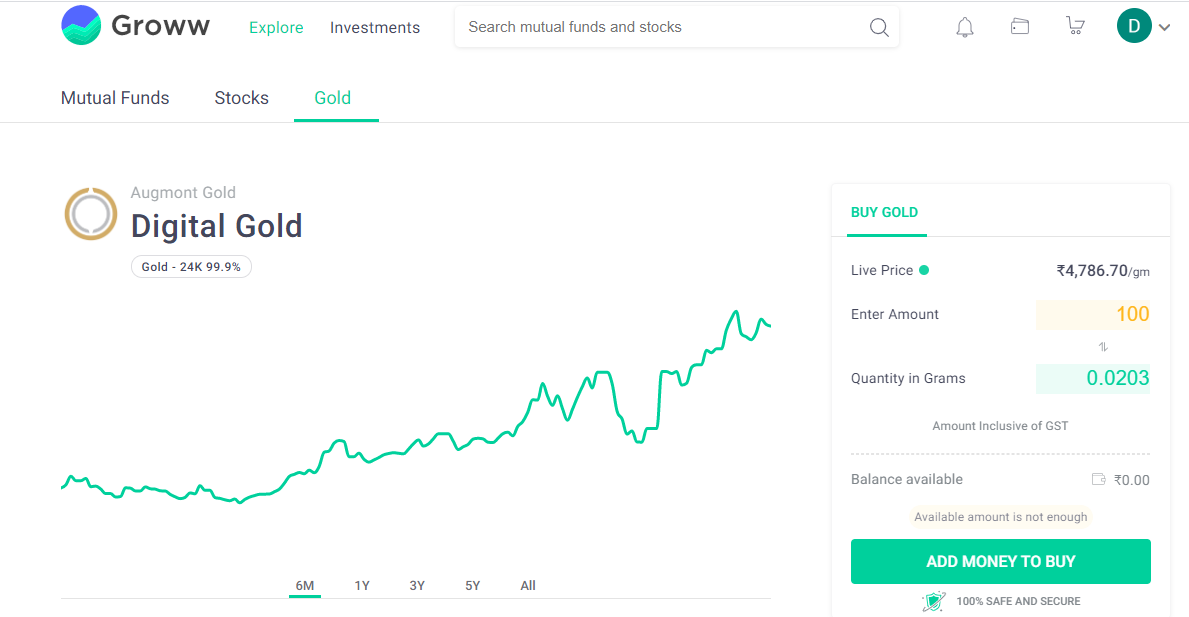Open the notifications bell icon
Screen dimensions: 1189x617
(x=965, y=27)
